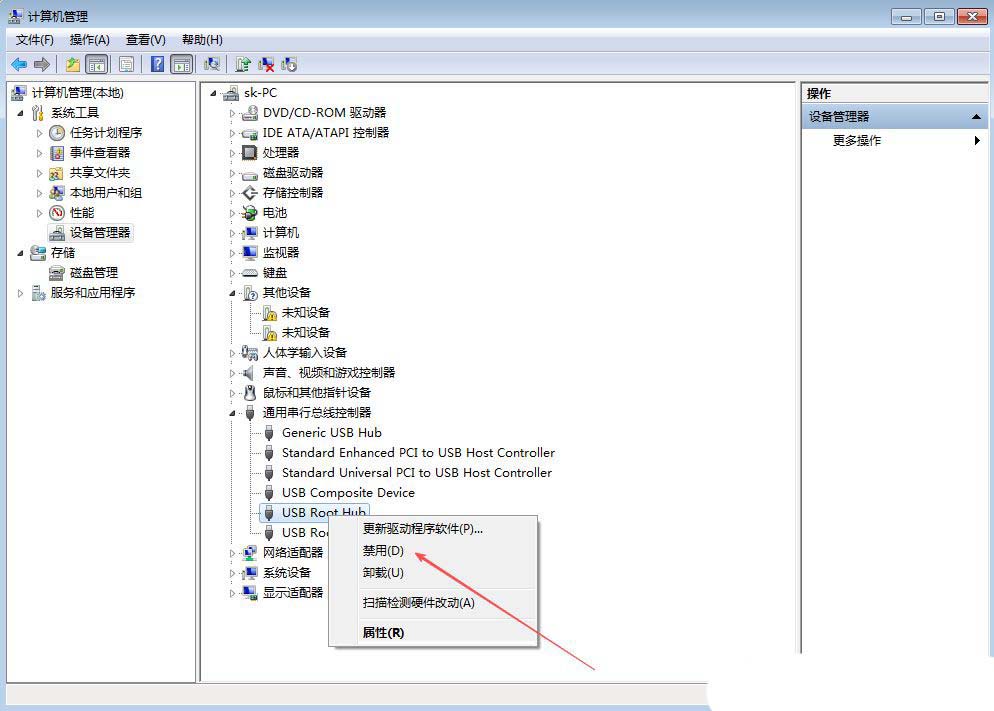Select 禁用(D) in the context menu

pyautogui.click(x=383, y=551)
